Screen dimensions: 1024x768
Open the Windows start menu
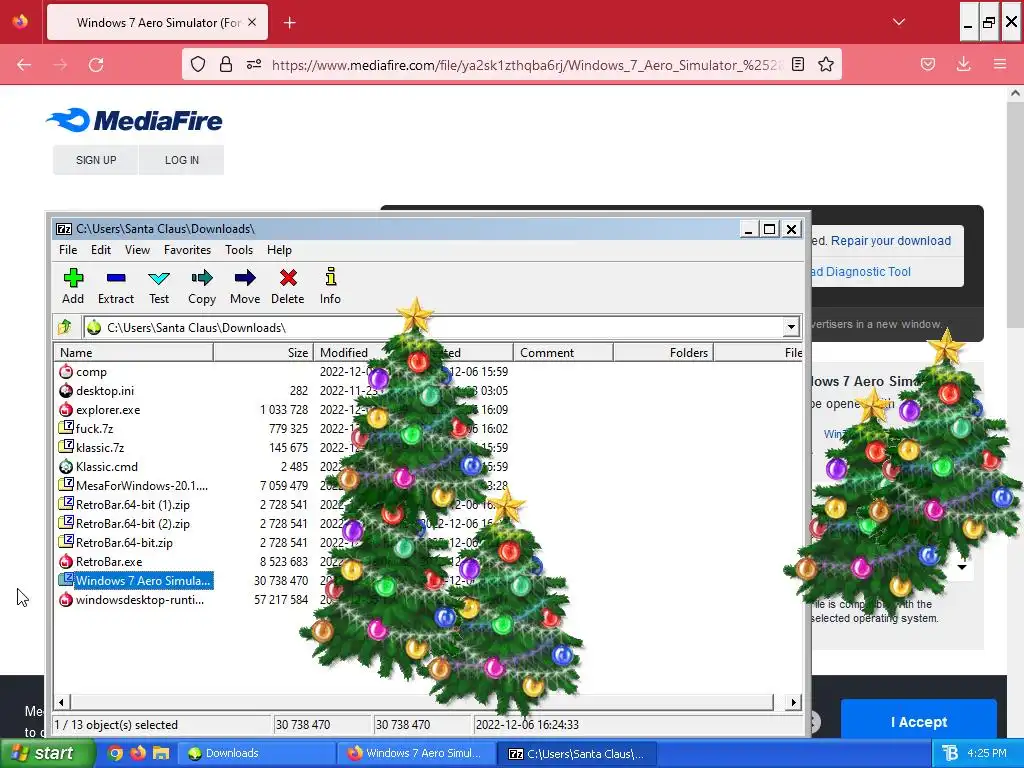point(46,753)
